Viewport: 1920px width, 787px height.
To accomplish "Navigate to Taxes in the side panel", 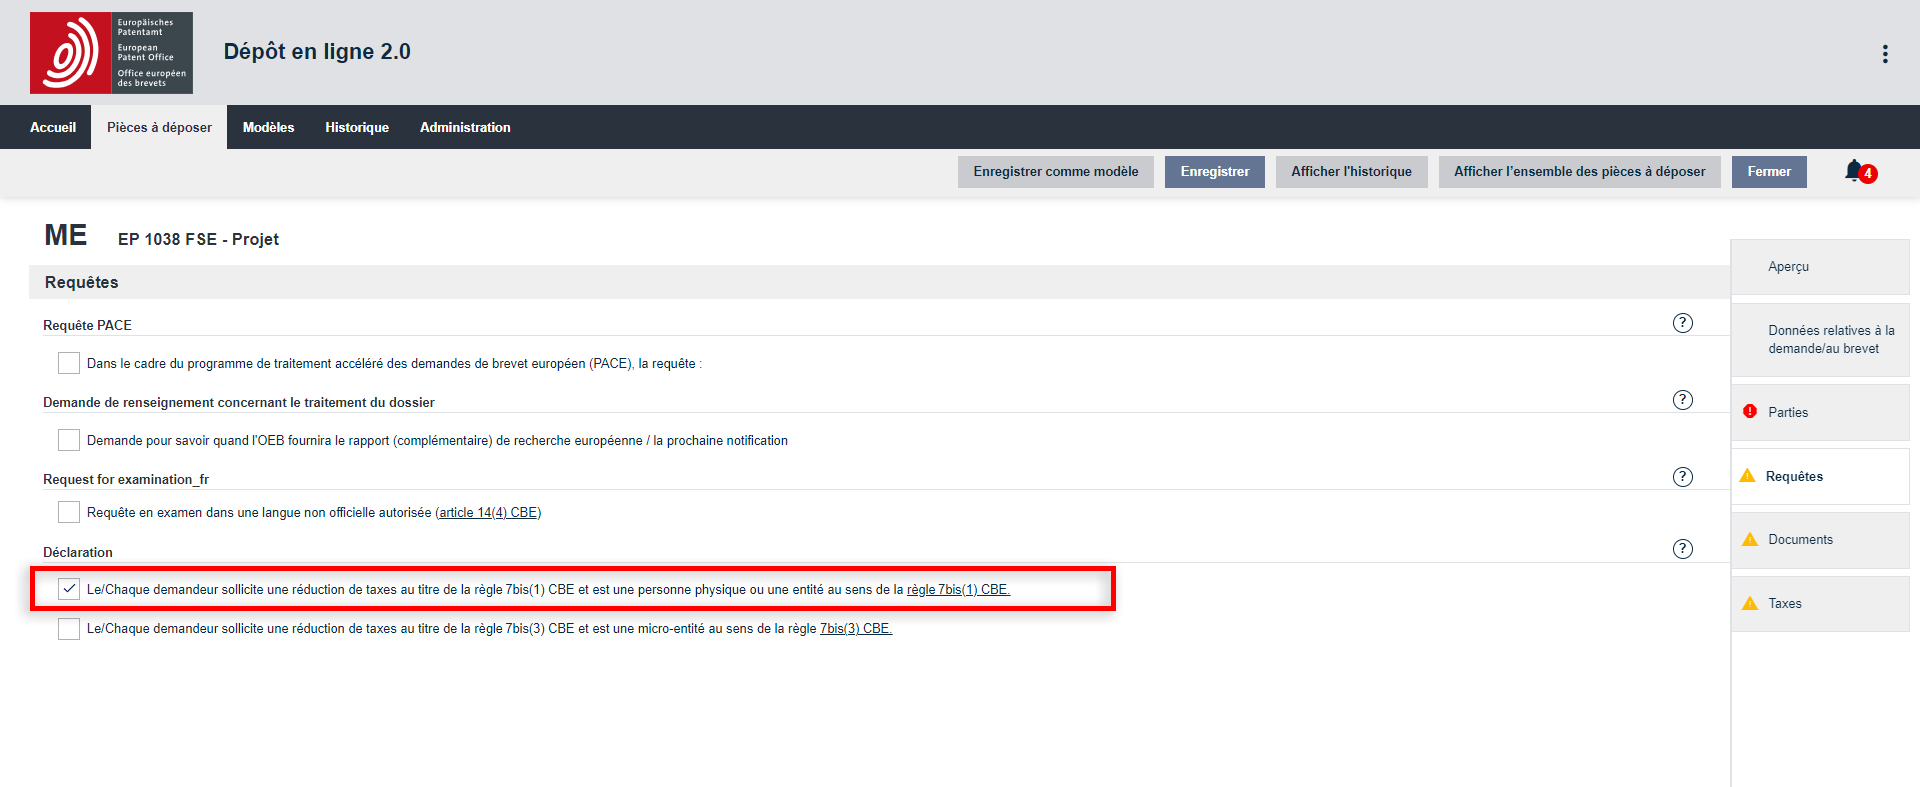I will [1785, 604].
